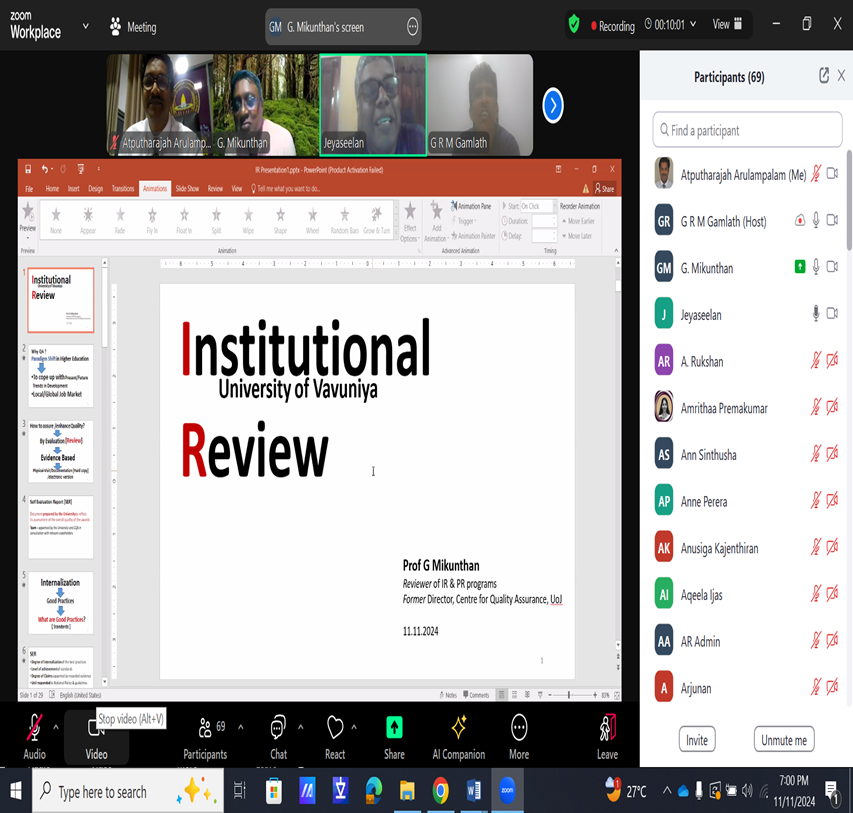
Task: Expand the Zoom Workplace dropdown arrow
Action: point(84,25)
